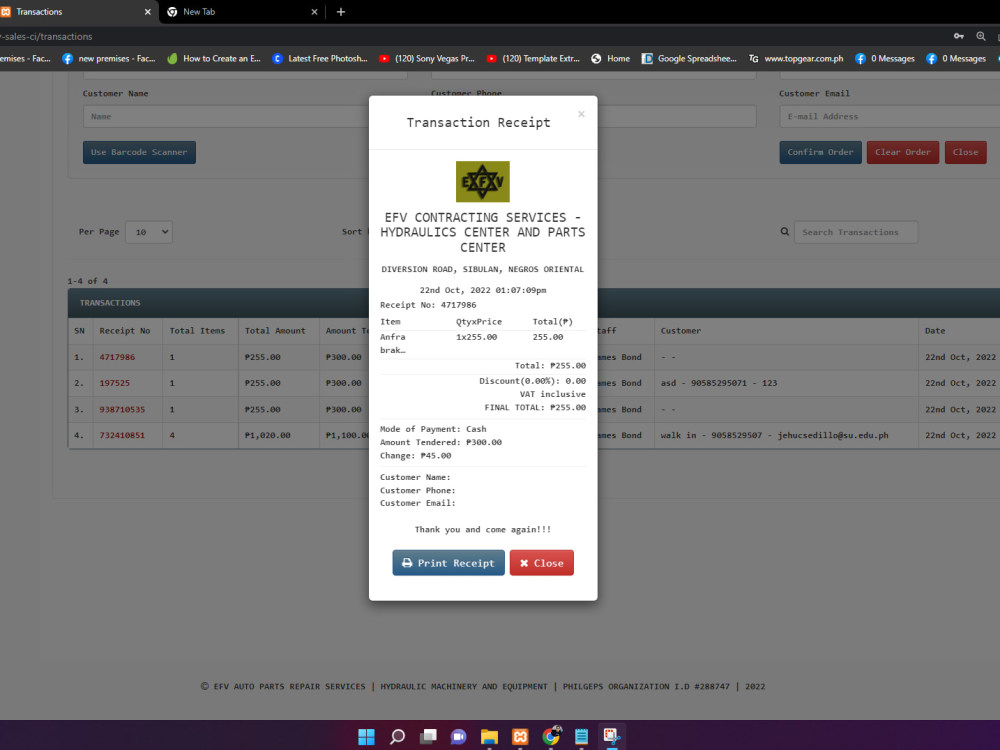
Task: Focus the Search Transactions field
Action: tap(856, 232)
